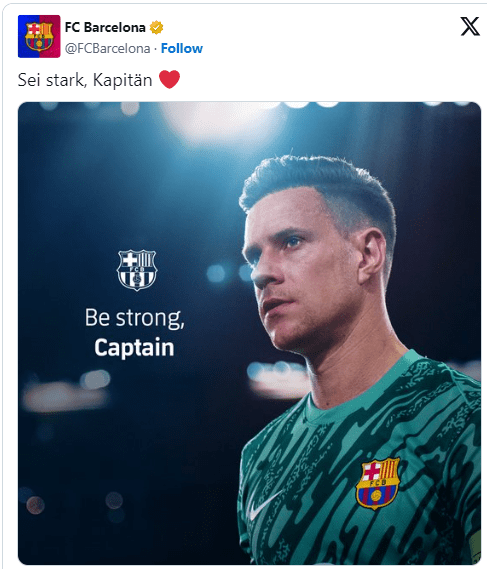Click the colored FCB crest on jersey

pos(378,483)
